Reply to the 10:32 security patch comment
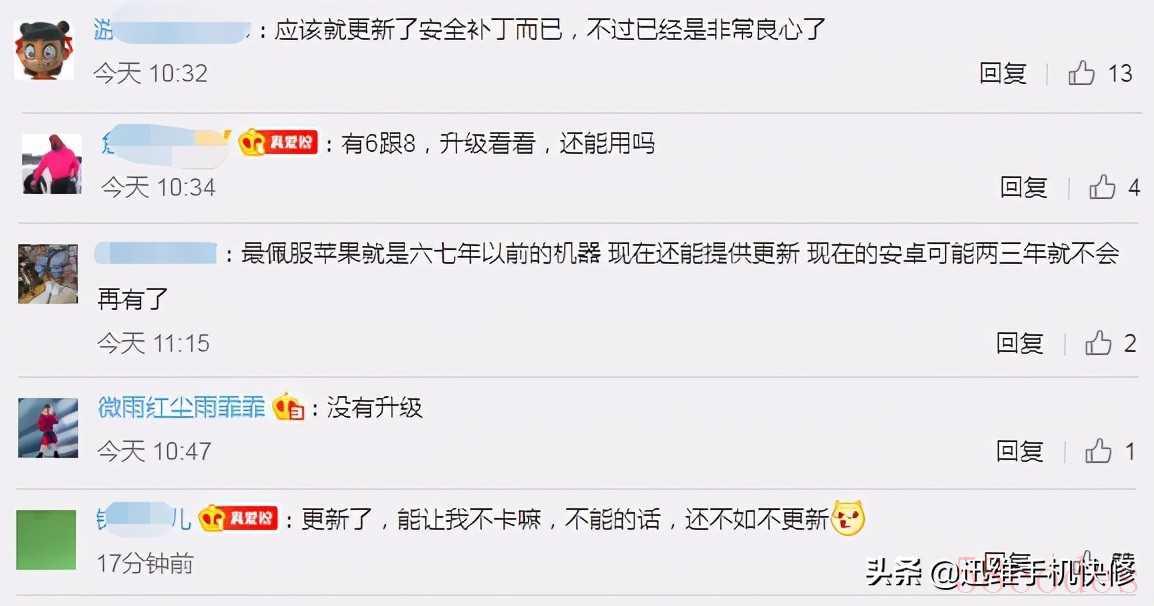The height and width of the screenshot is (606, 1154). click(x=1002, y=73)
